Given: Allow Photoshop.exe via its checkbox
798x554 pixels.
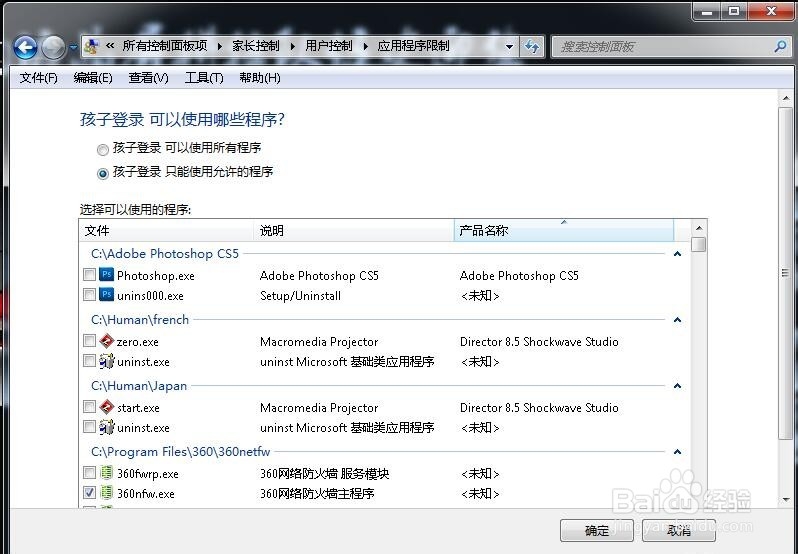Looking at the screenshot, I should 90,275.
